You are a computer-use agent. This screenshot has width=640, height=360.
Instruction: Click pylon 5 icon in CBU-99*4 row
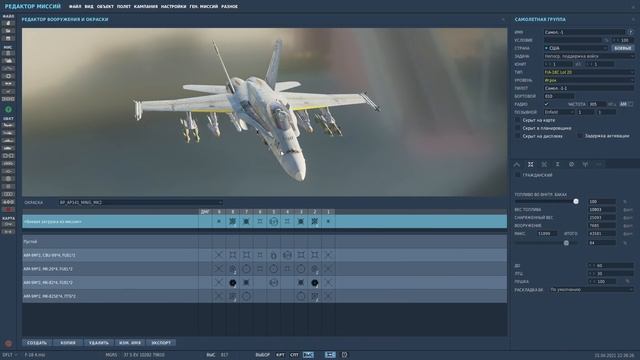(x=273, y=256)
